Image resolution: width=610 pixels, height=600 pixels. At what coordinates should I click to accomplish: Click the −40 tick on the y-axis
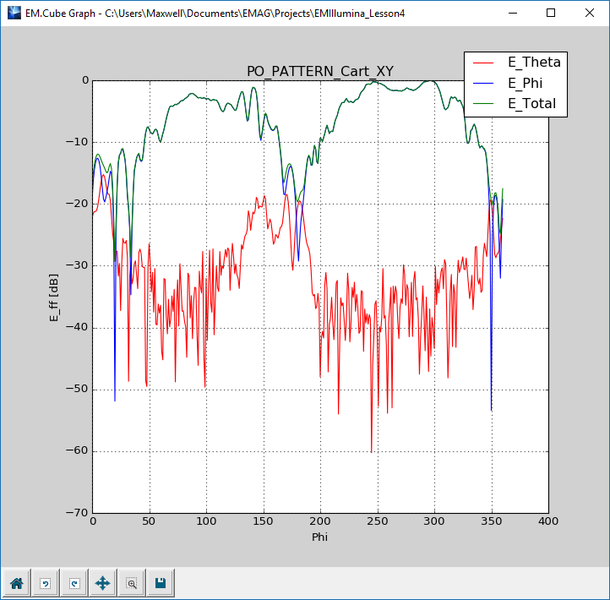pyautogui.click(x=76, y=327)
